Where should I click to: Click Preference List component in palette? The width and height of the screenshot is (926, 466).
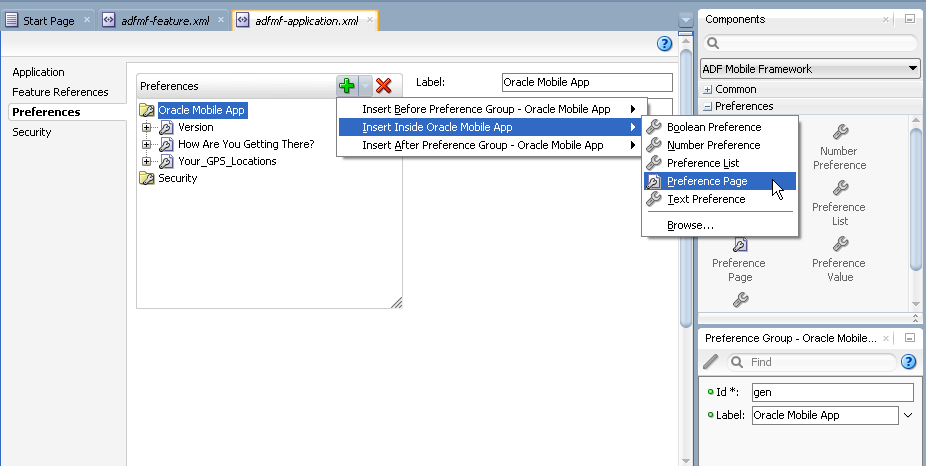pyautogui.click(x=839, y=204)
